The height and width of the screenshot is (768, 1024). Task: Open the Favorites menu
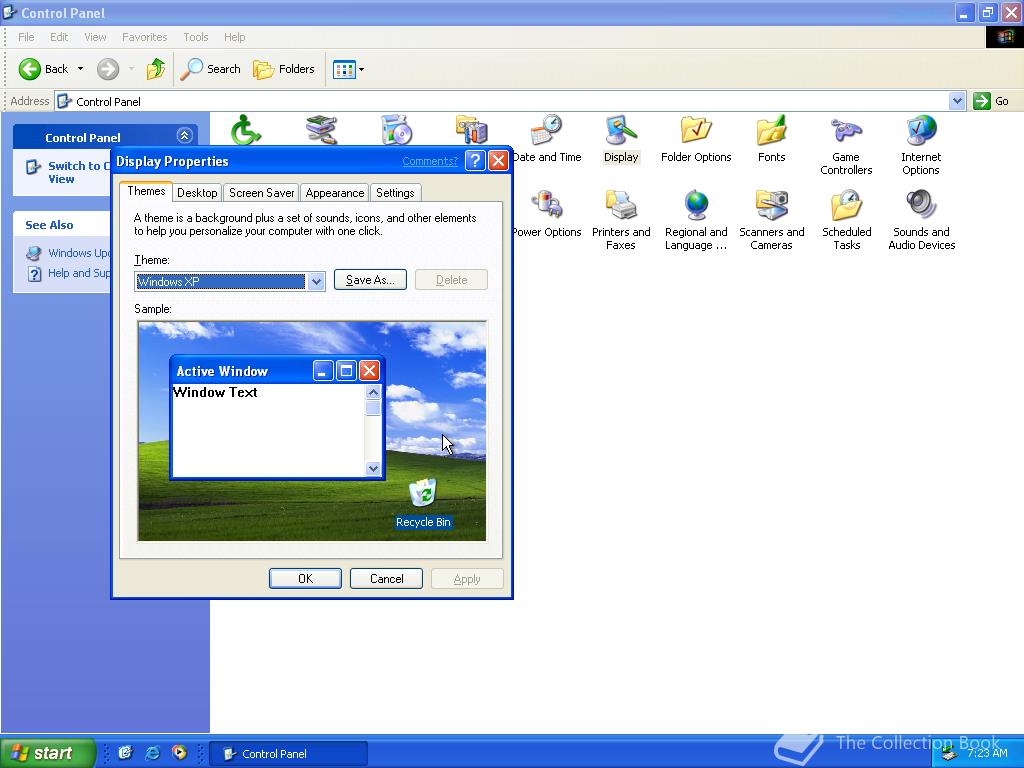[x=144, y=37]
